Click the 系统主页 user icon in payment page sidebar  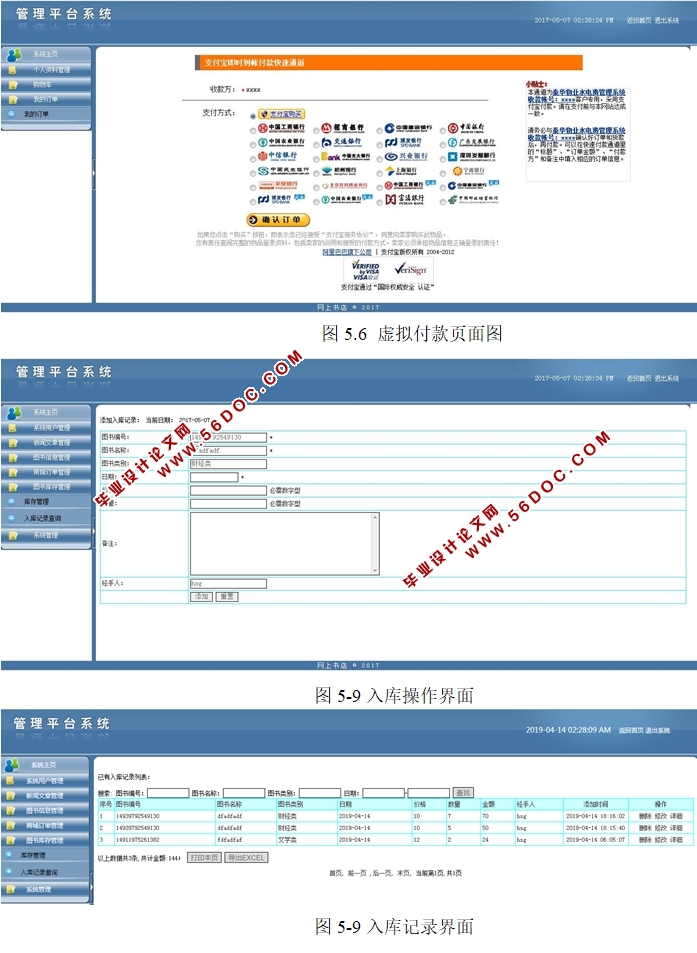pos(13,55)
